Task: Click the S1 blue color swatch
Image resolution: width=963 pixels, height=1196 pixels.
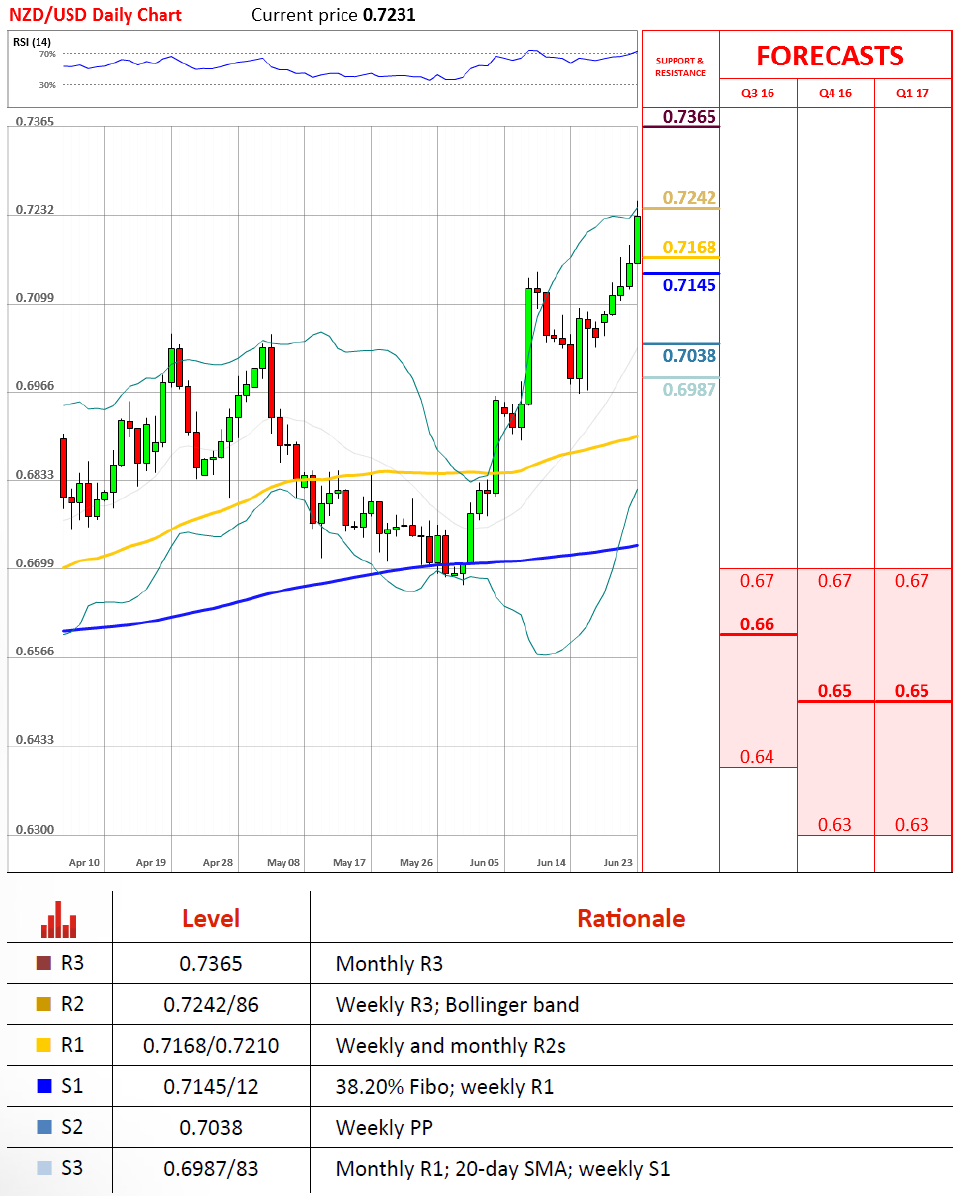Action: point(44,1086)
